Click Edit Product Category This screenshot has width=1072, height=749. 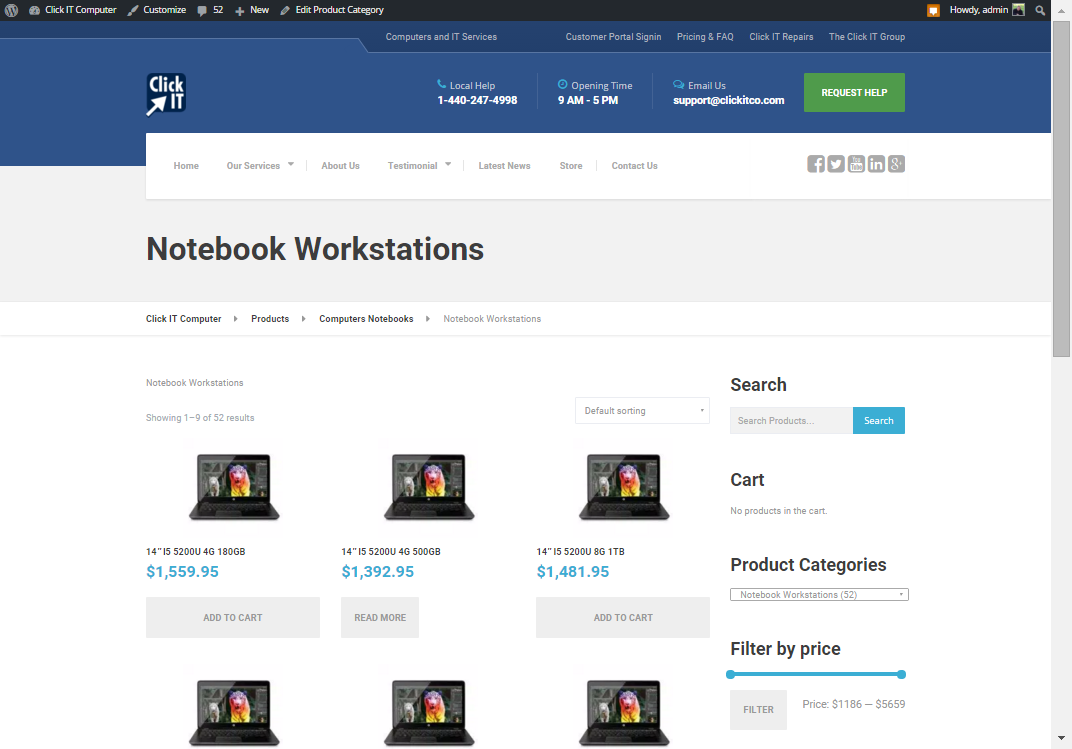tap(332, 10)
